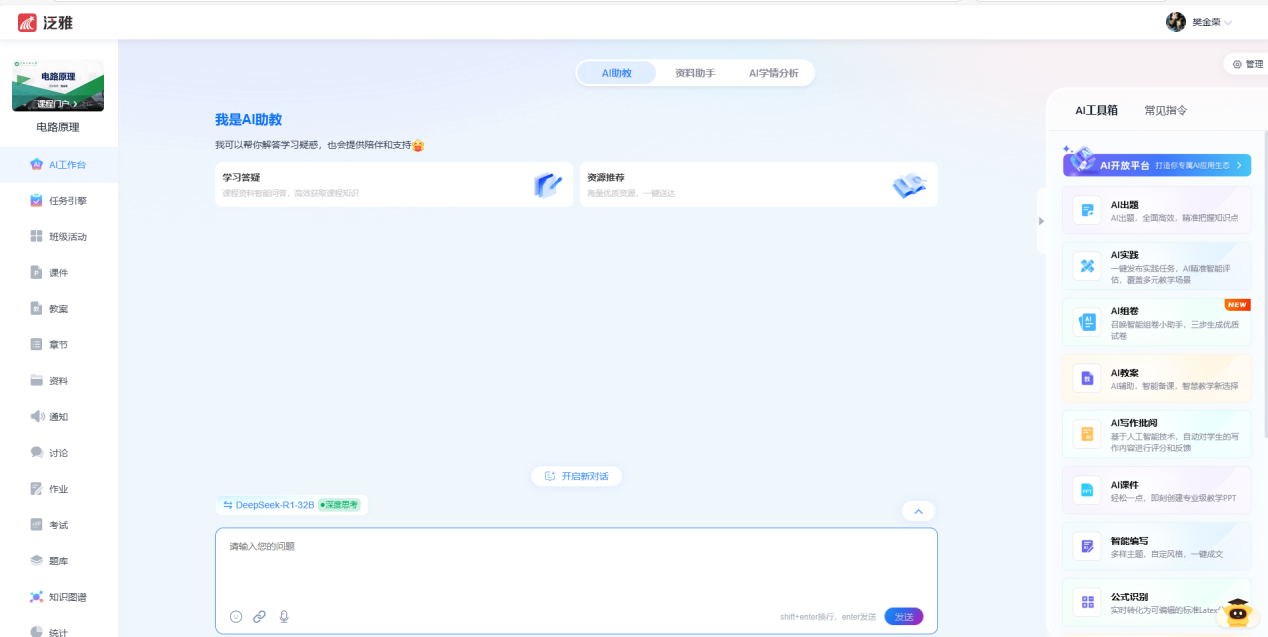Click the emoji icon in input box
This screenshot has height=637, width=1268.
pos(236,617)
